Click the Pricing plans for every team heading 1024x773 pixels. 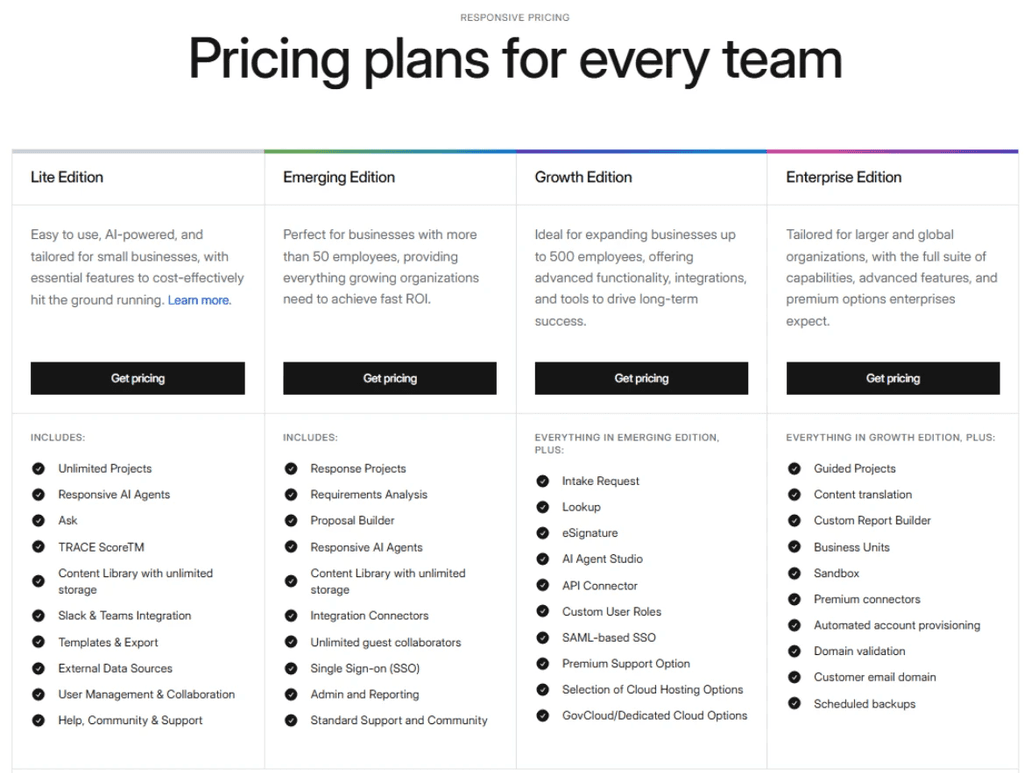[x=514, y=60]
